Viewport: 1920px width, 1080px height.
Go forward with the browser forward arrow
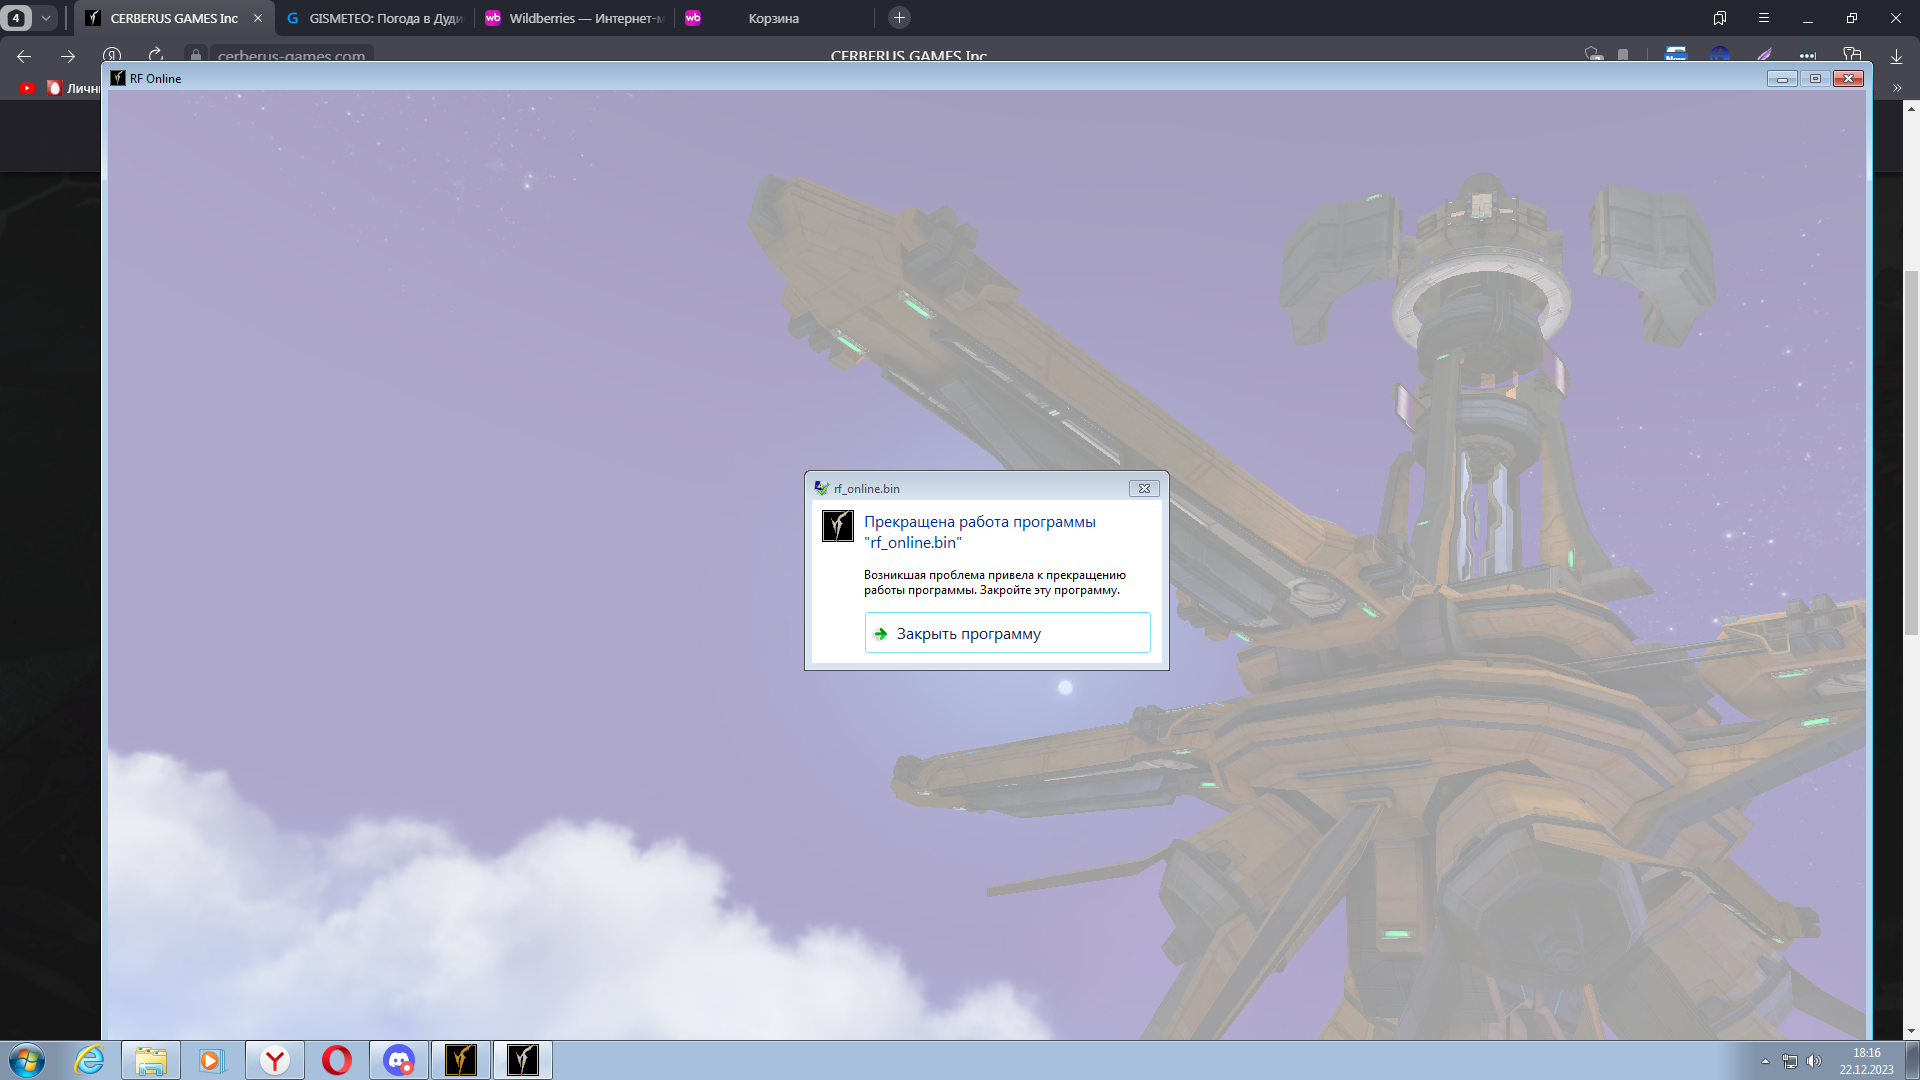[x=68, y=56]
